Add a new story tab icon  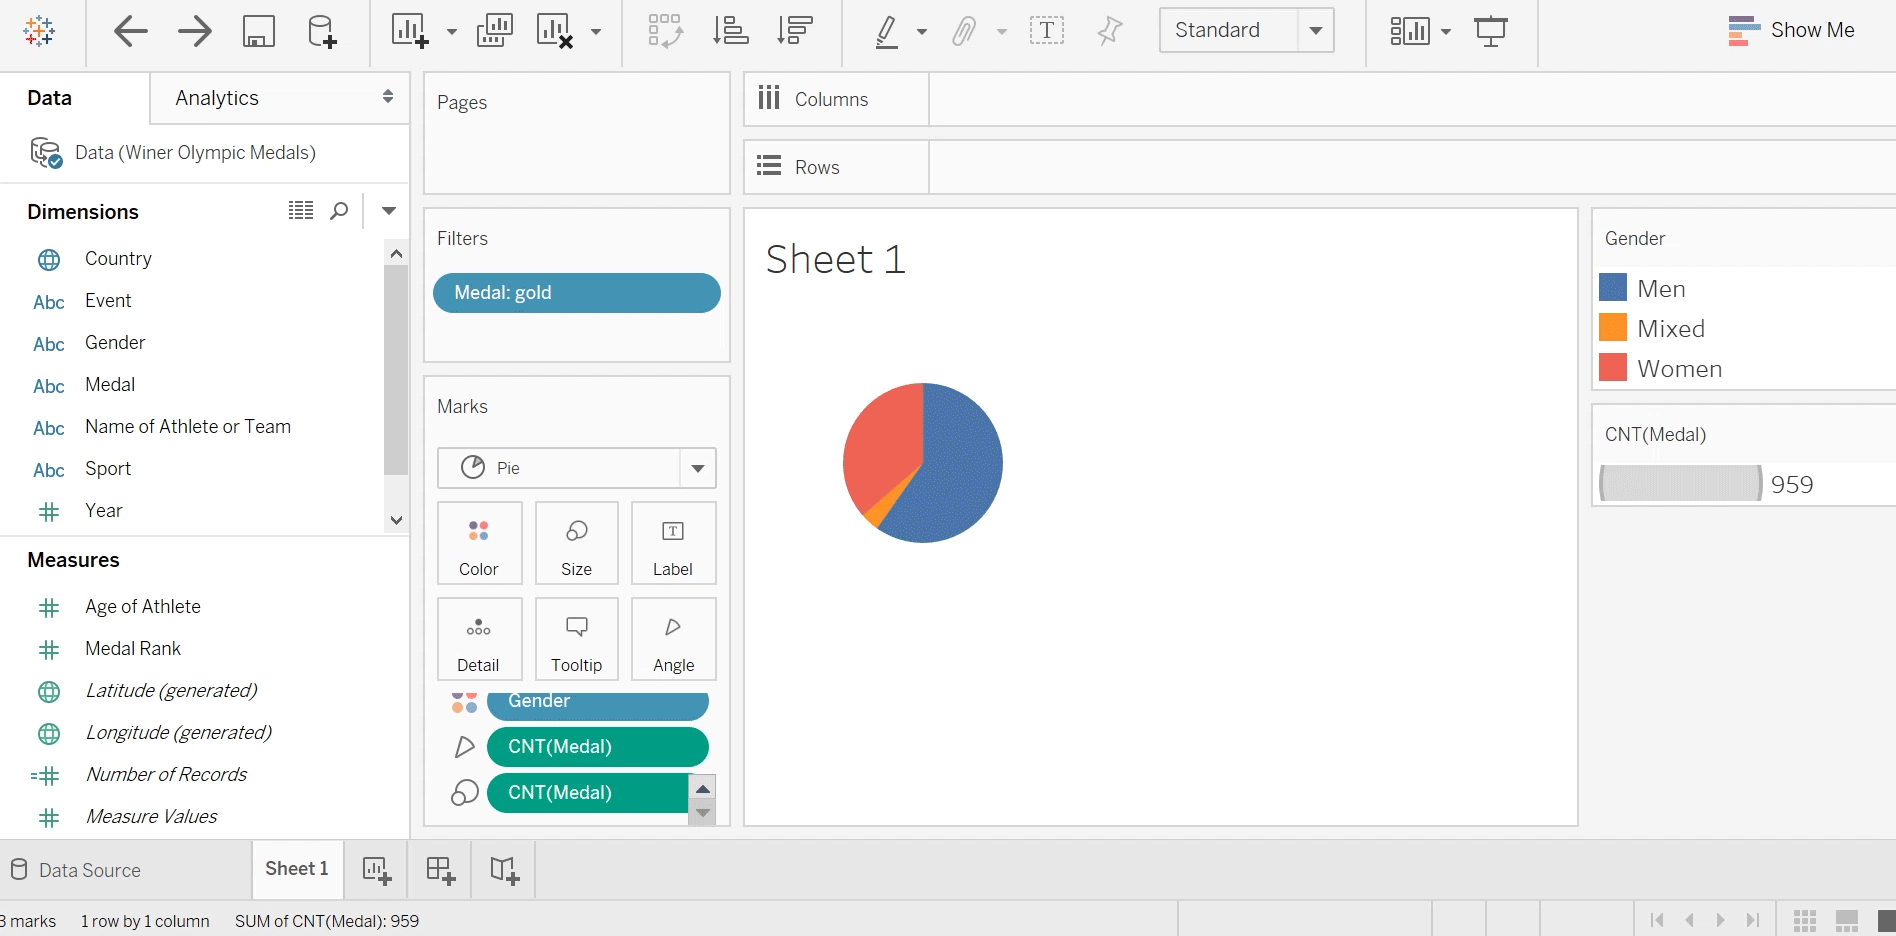[505, 871]
